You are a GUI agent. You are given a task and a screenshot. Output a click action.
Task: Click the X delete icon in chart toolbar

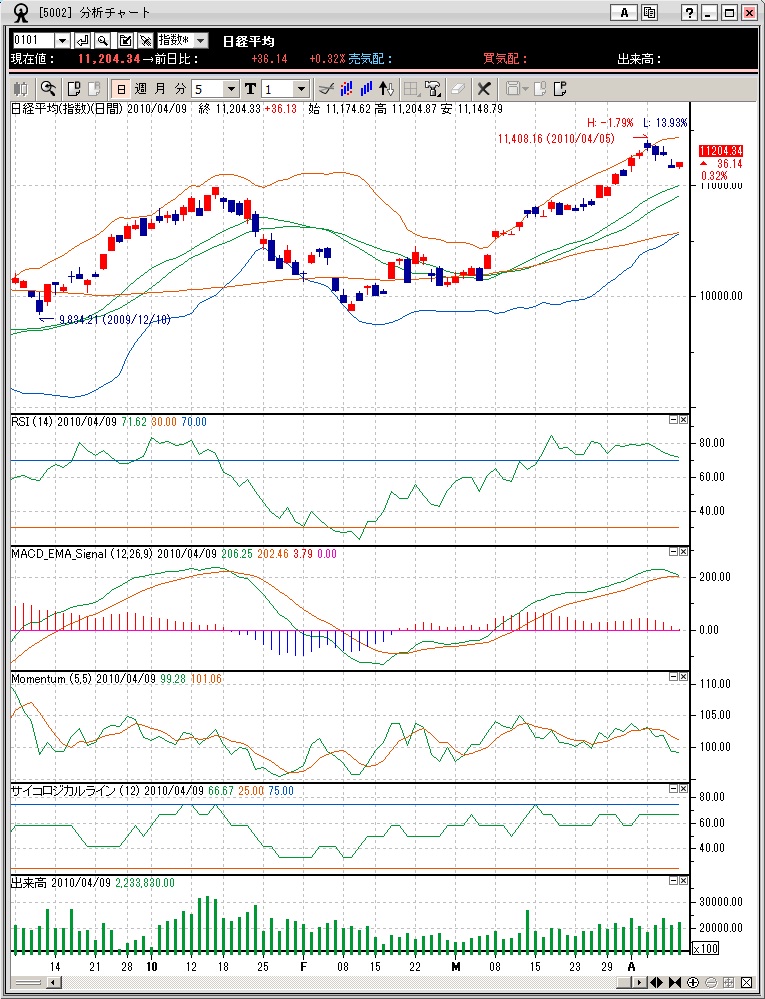point(484,89)
